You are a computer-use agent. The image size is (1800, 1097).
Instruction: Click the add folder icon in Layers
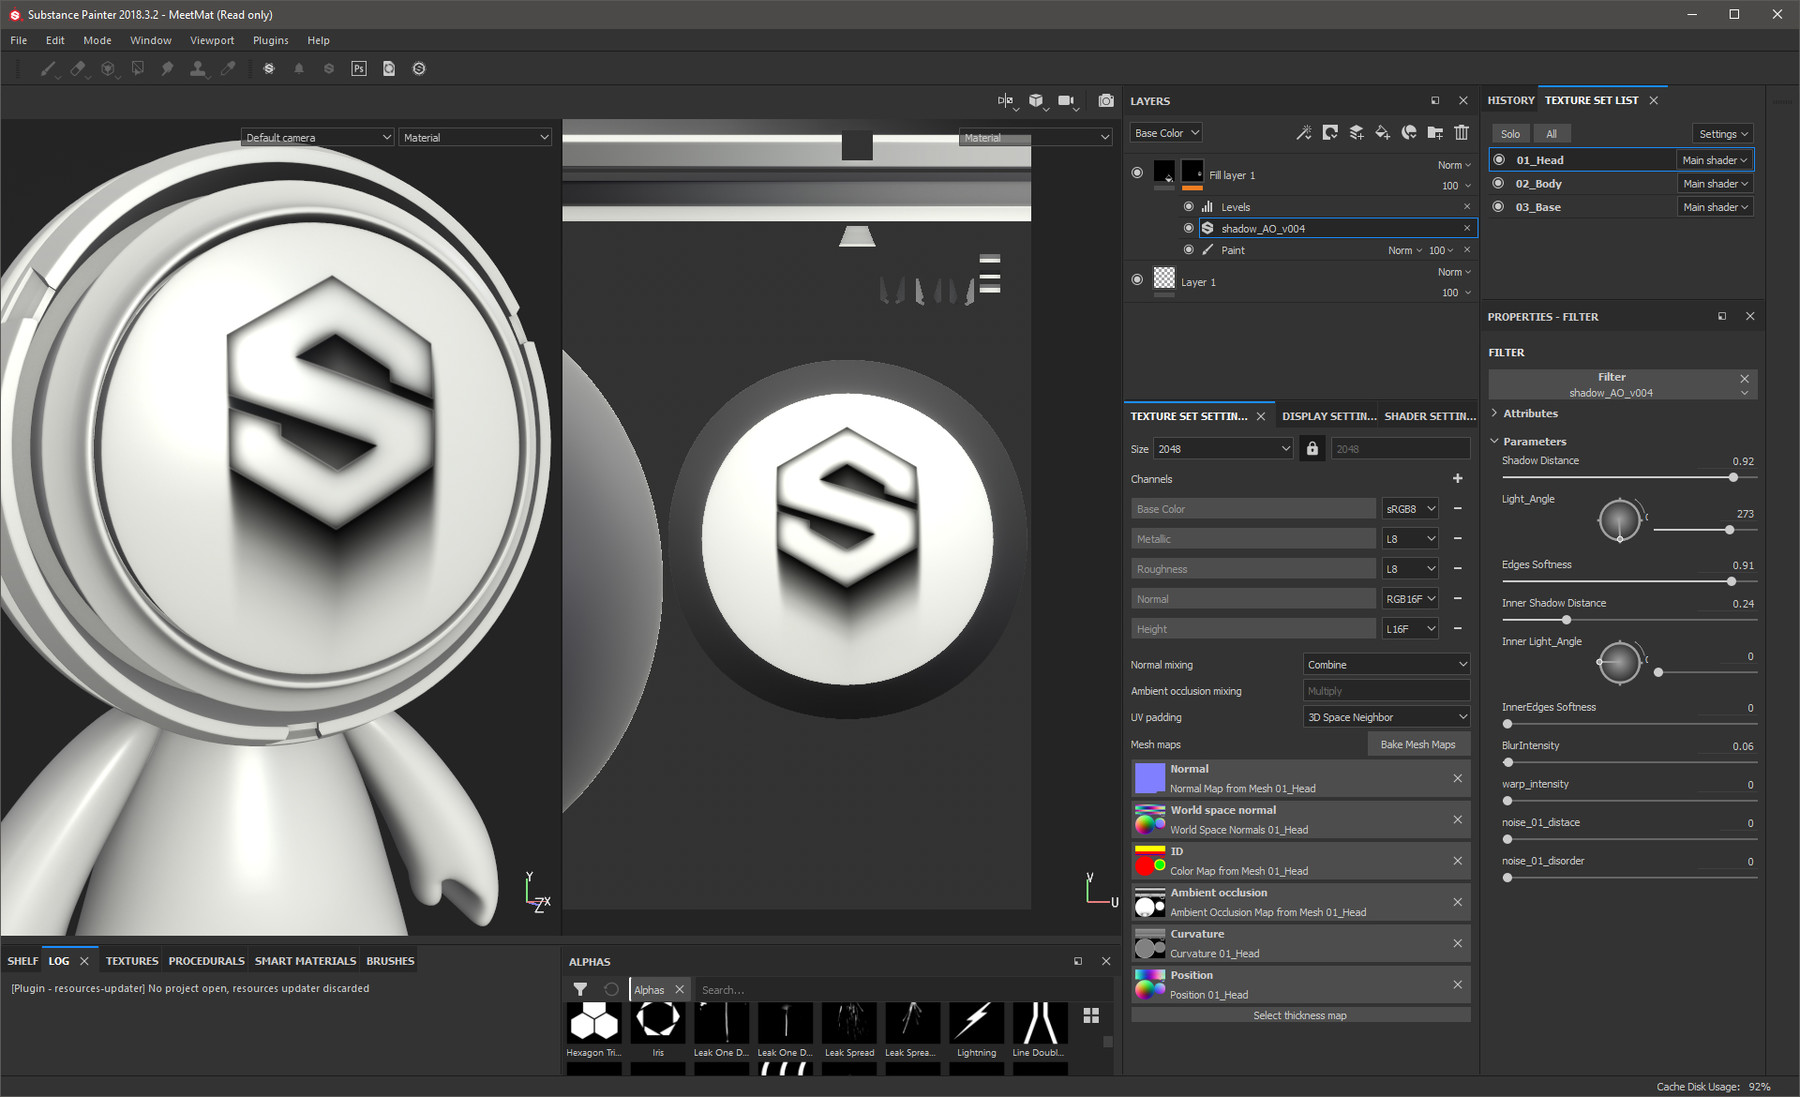[x=1435, y=133]
